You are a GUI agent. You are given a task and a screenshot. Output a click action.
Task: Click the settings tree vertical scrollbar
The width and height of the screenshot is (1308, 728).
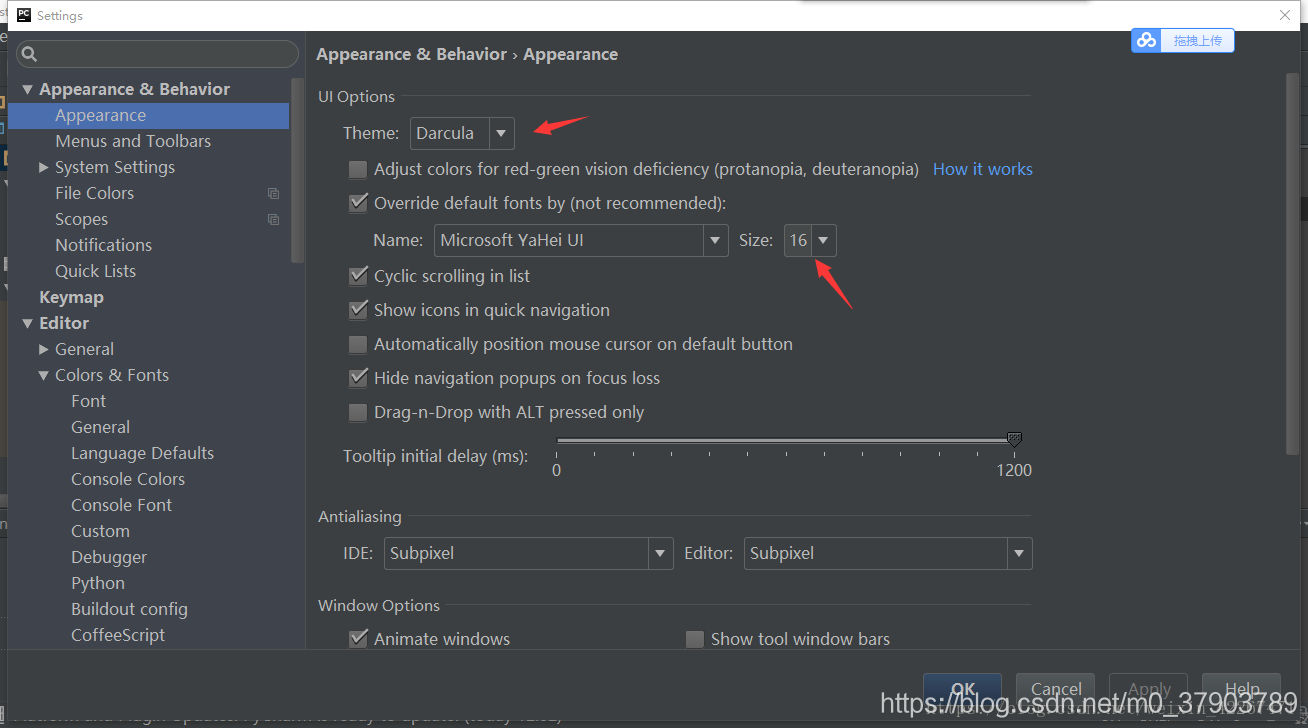(x=297, y=170)
